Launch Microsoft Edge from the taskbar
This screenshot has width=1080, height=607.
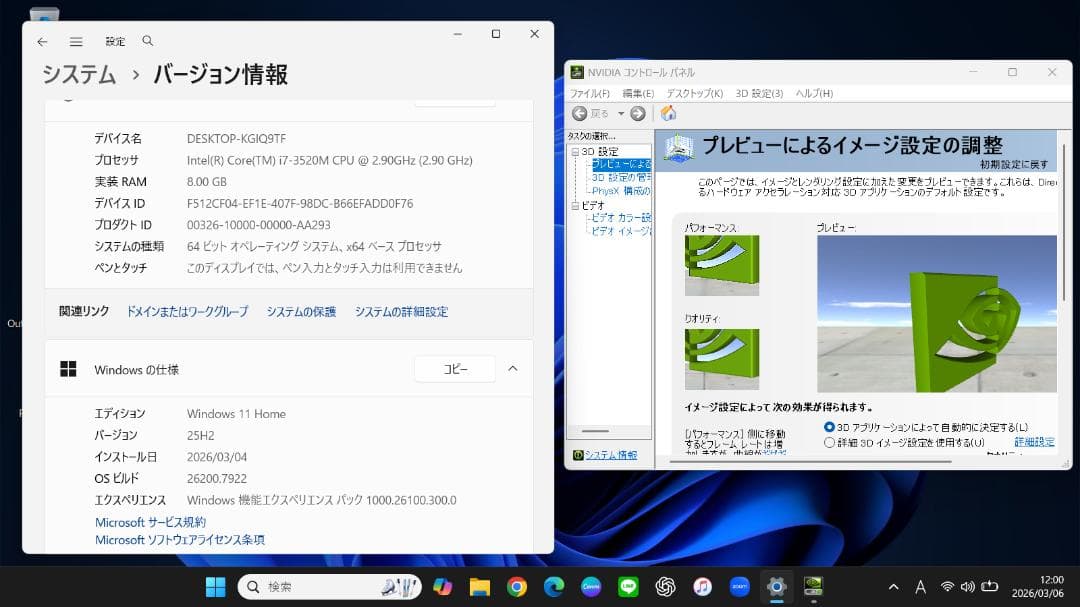click(554, 586)
